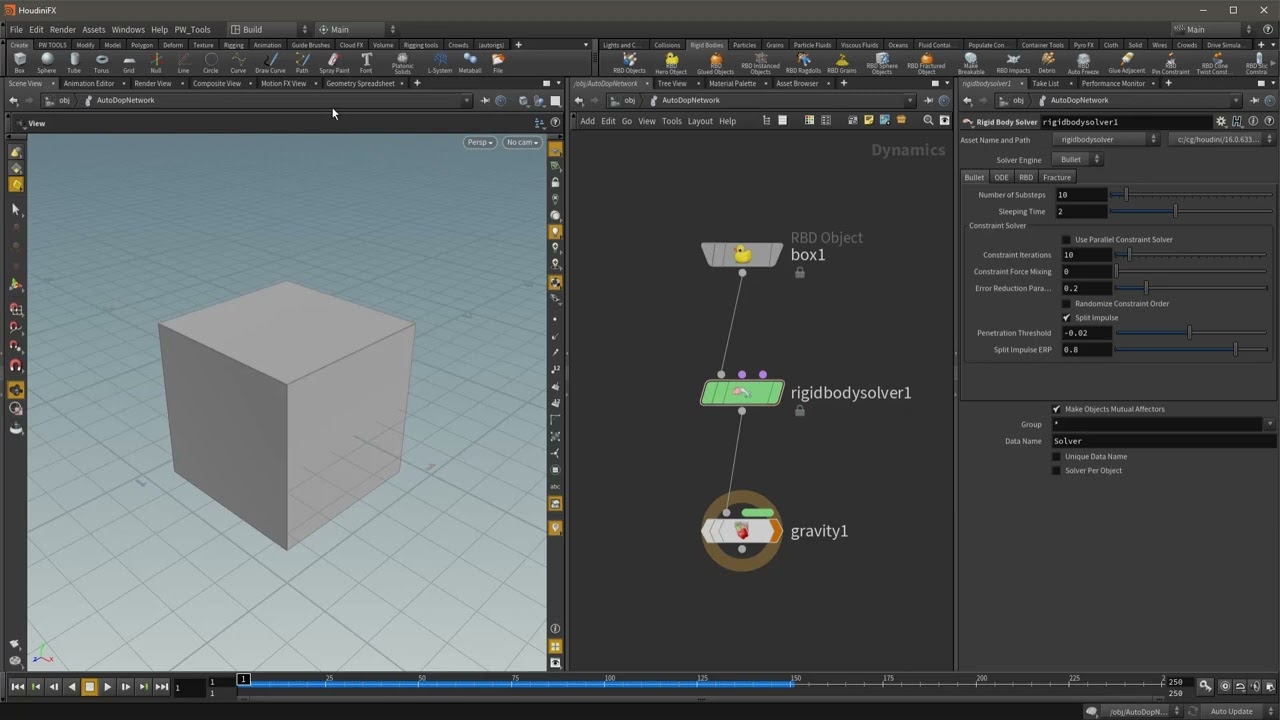Image resolution: width=1280 pixels, height=720 pixels.
Task: Open the network editor Tools menu
Action: (x=672, y=121)
